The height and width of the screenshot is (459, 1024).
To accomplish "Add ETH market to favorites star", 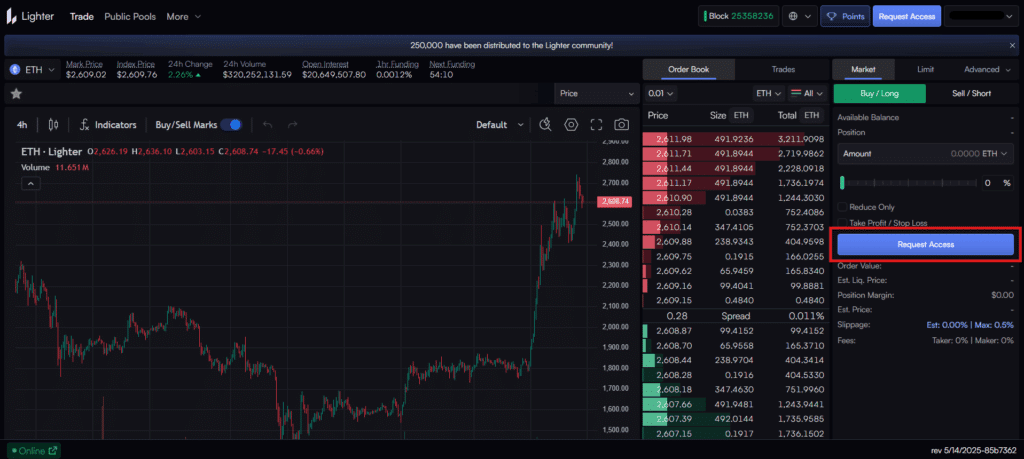I will pos(16,94).
